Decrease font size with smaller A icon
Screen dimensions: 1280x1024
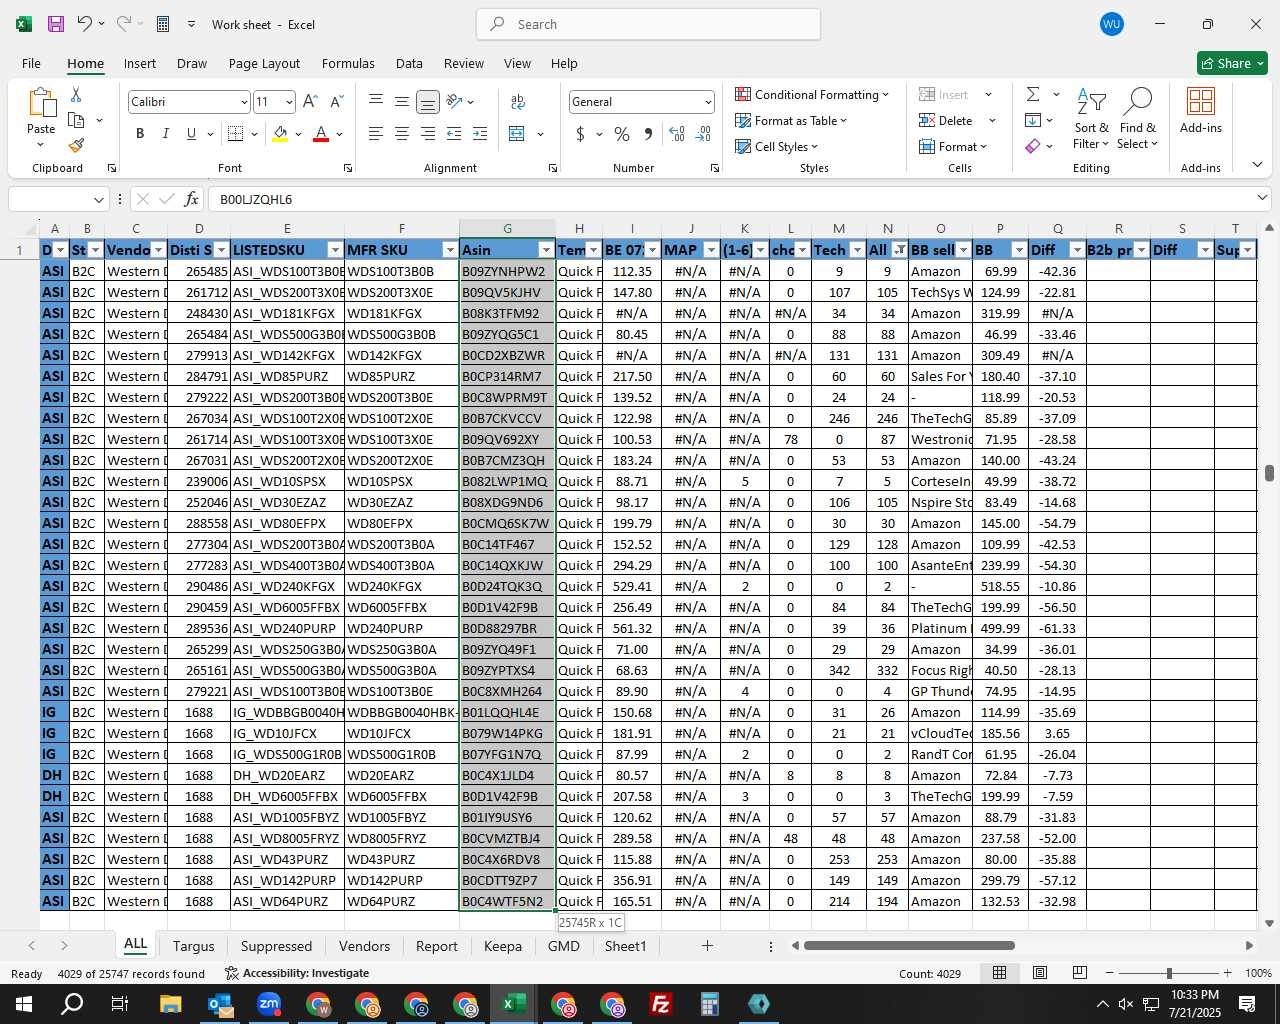point(336,101)
